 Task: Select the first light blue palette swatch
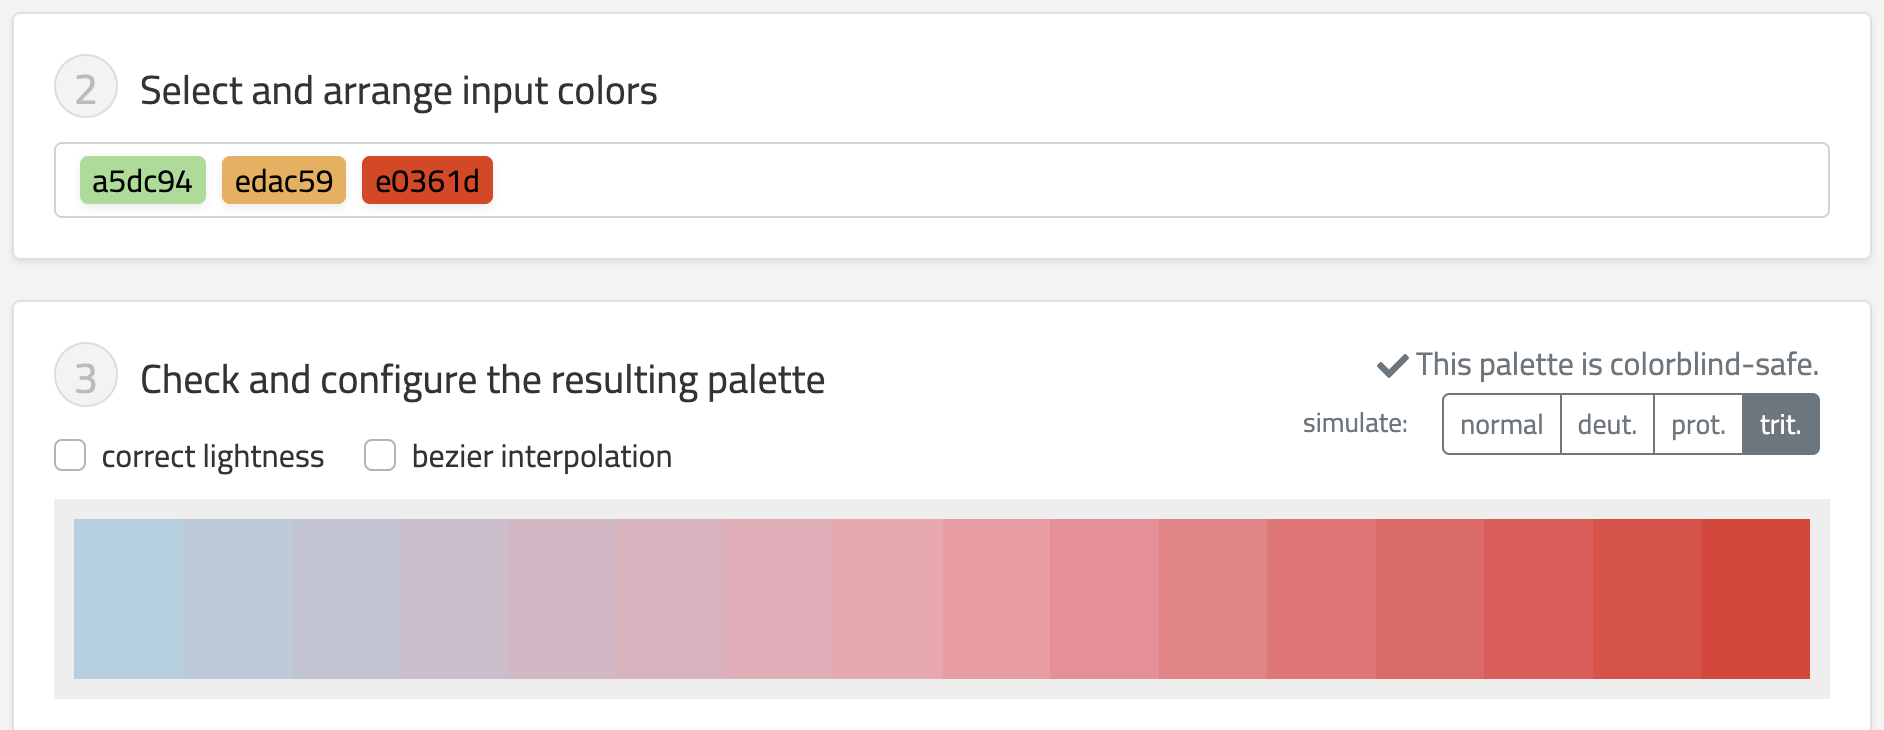[x=128, y=598]
